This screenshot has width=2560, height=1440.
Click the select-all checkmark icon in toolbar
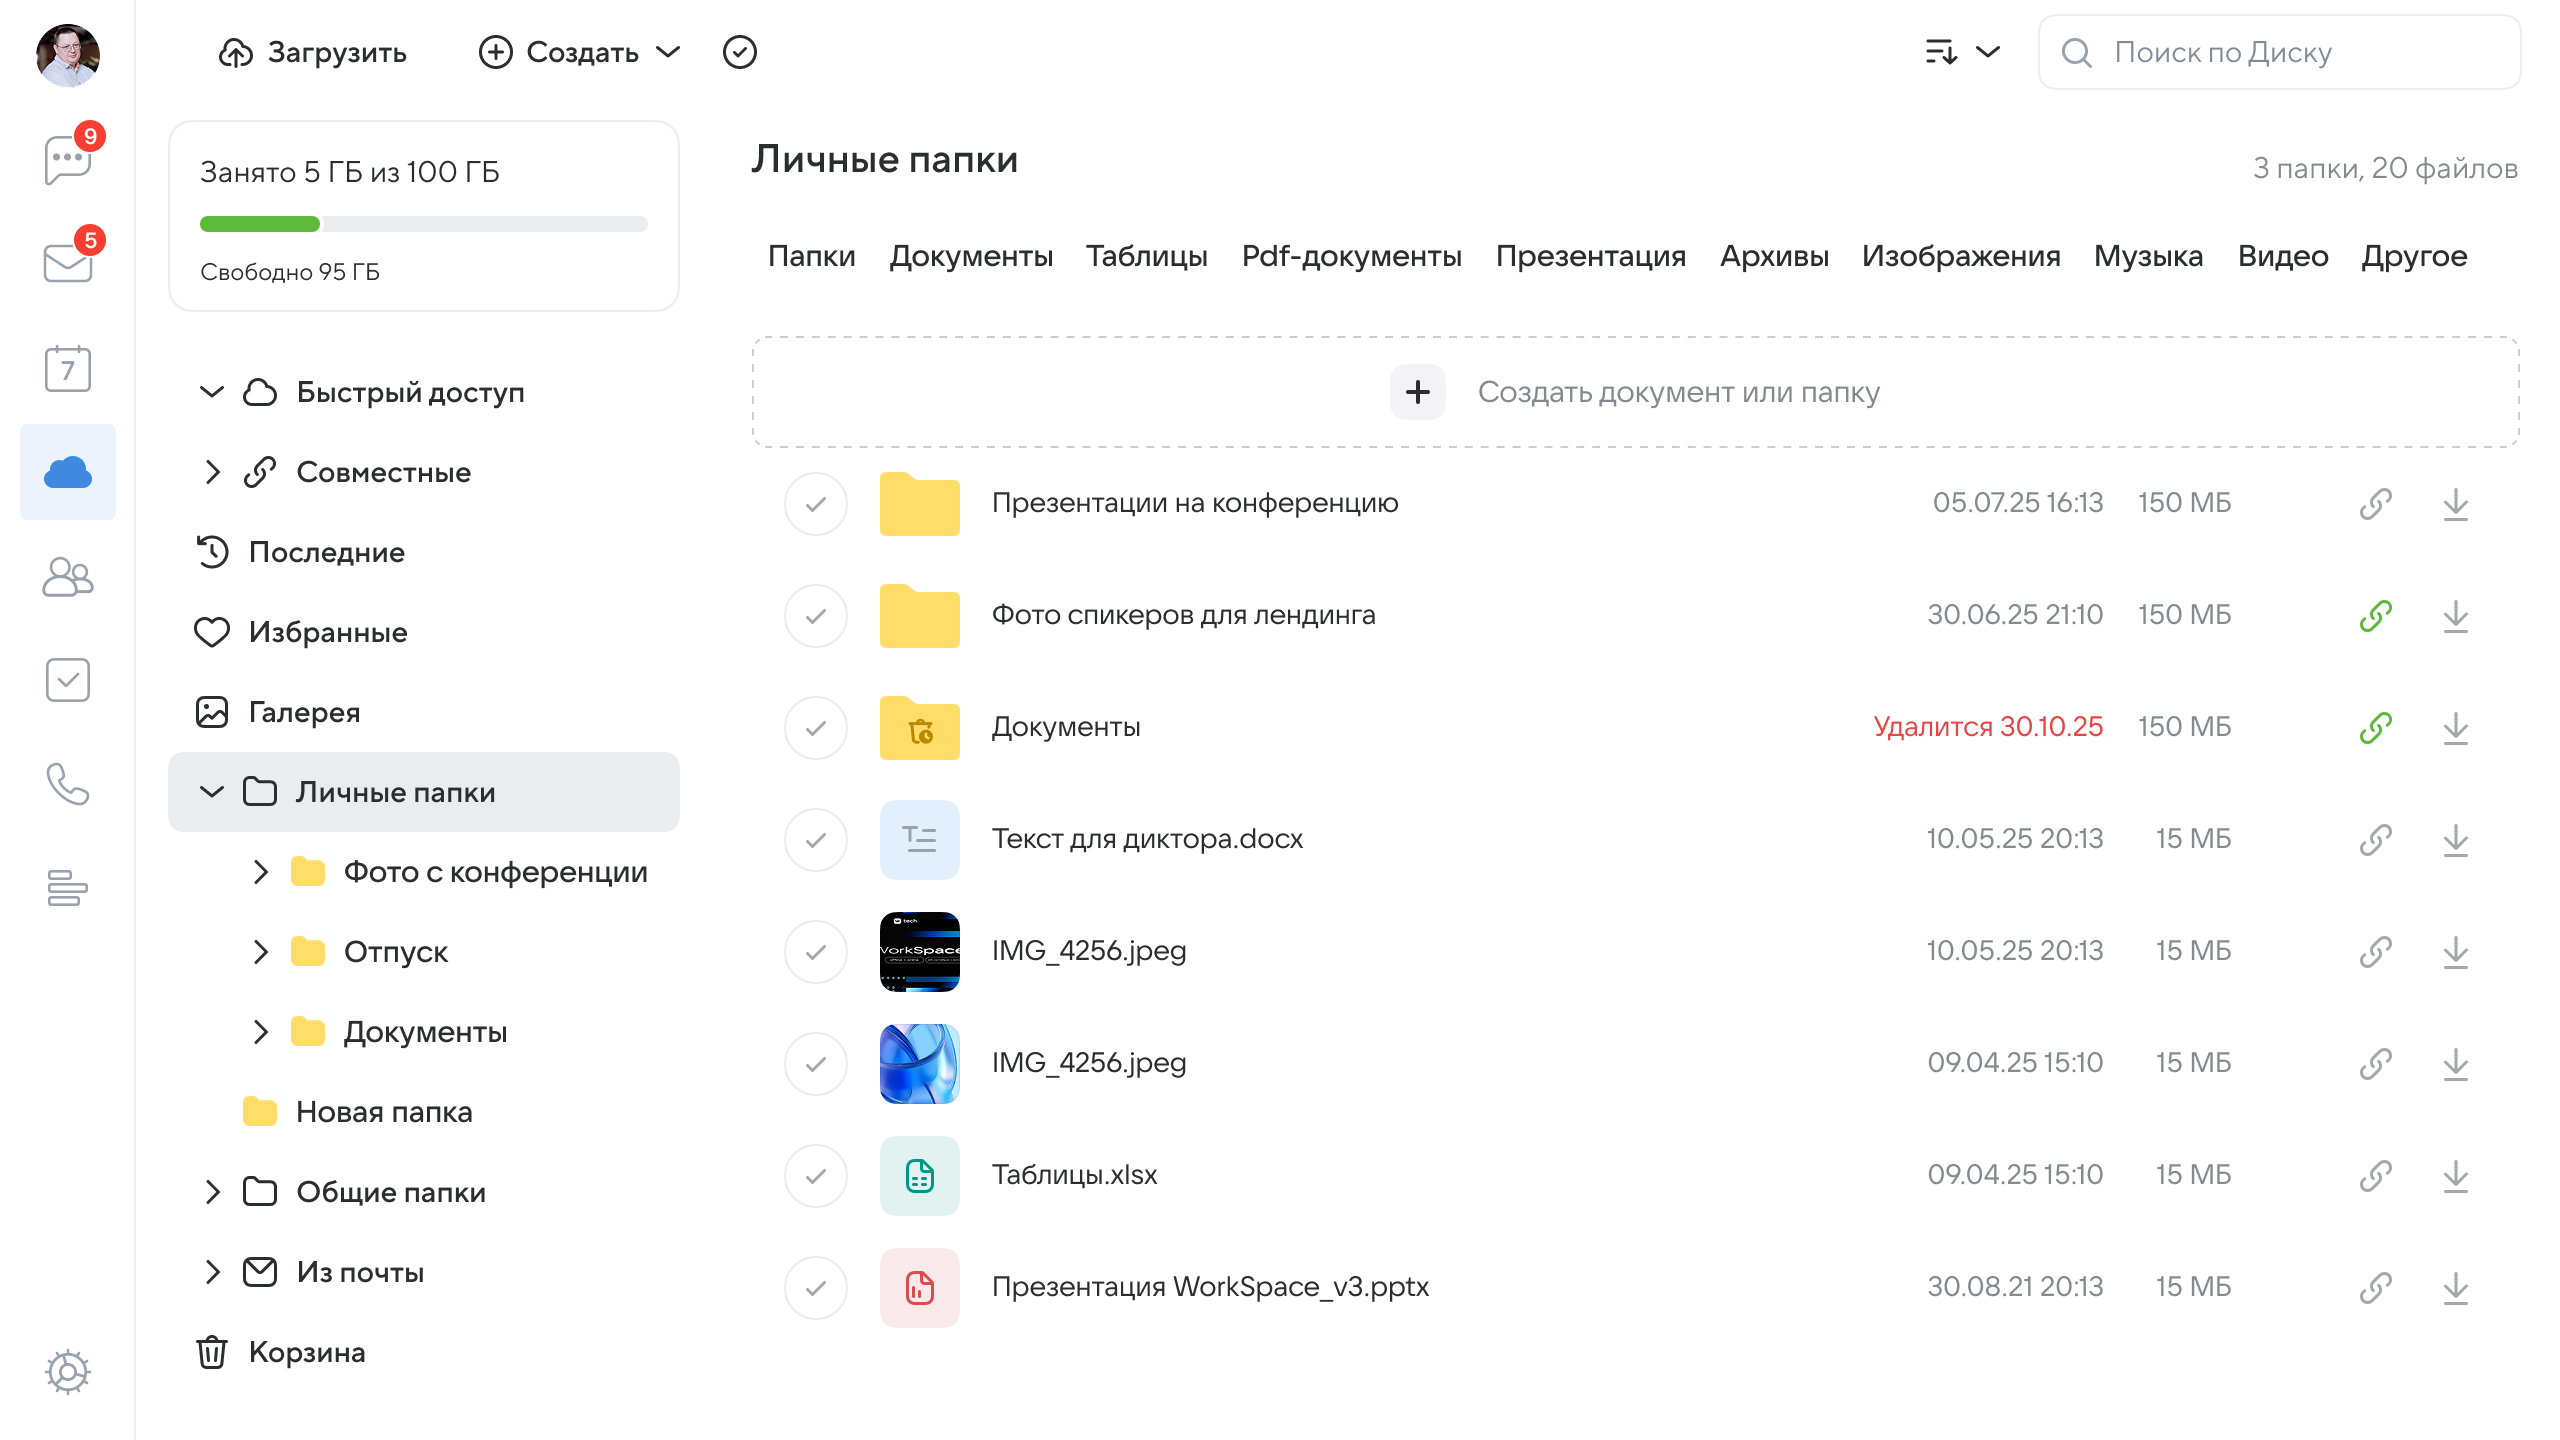(x=739, y=52)
